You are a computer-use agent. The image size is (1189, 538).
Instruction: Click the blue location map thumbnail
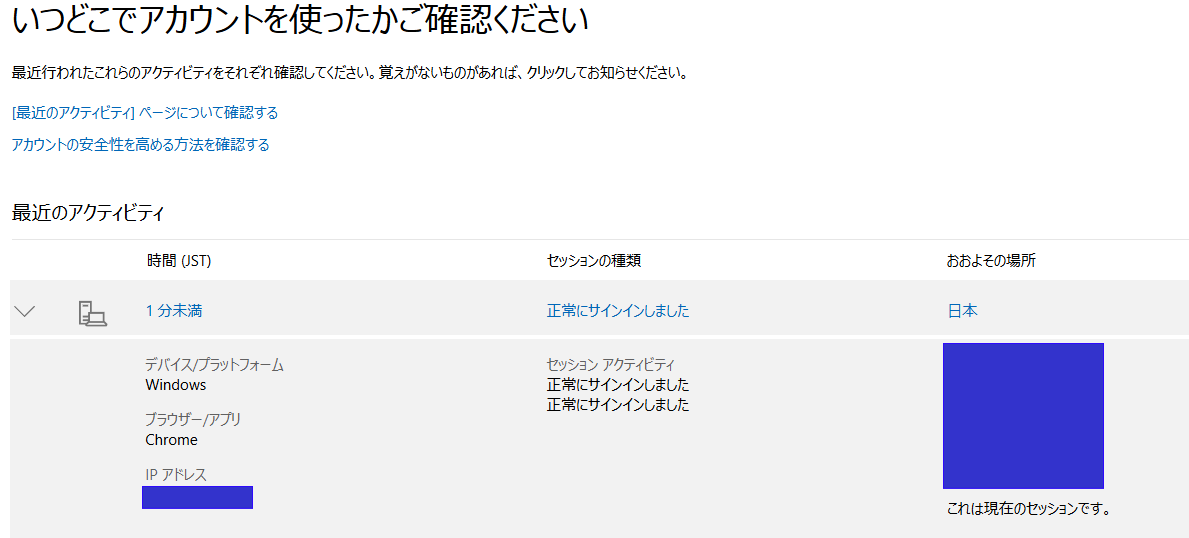(x=1023, y=416)
